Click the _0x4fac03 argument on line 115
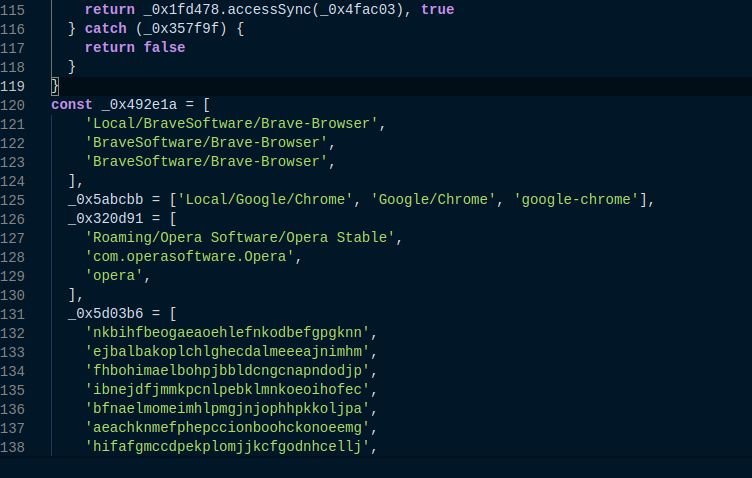The height and width of the screenshot is (478, 752). tap(358, 10)
